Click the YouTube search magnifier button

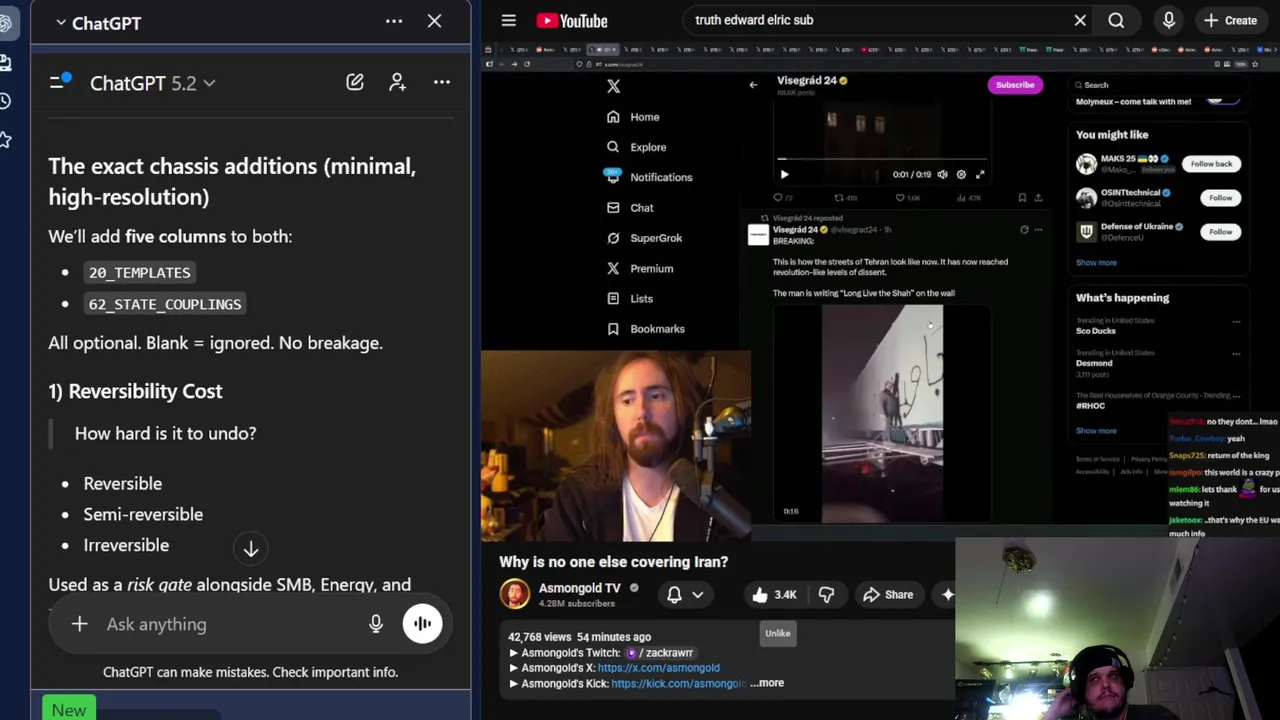tap(1116, 20)
